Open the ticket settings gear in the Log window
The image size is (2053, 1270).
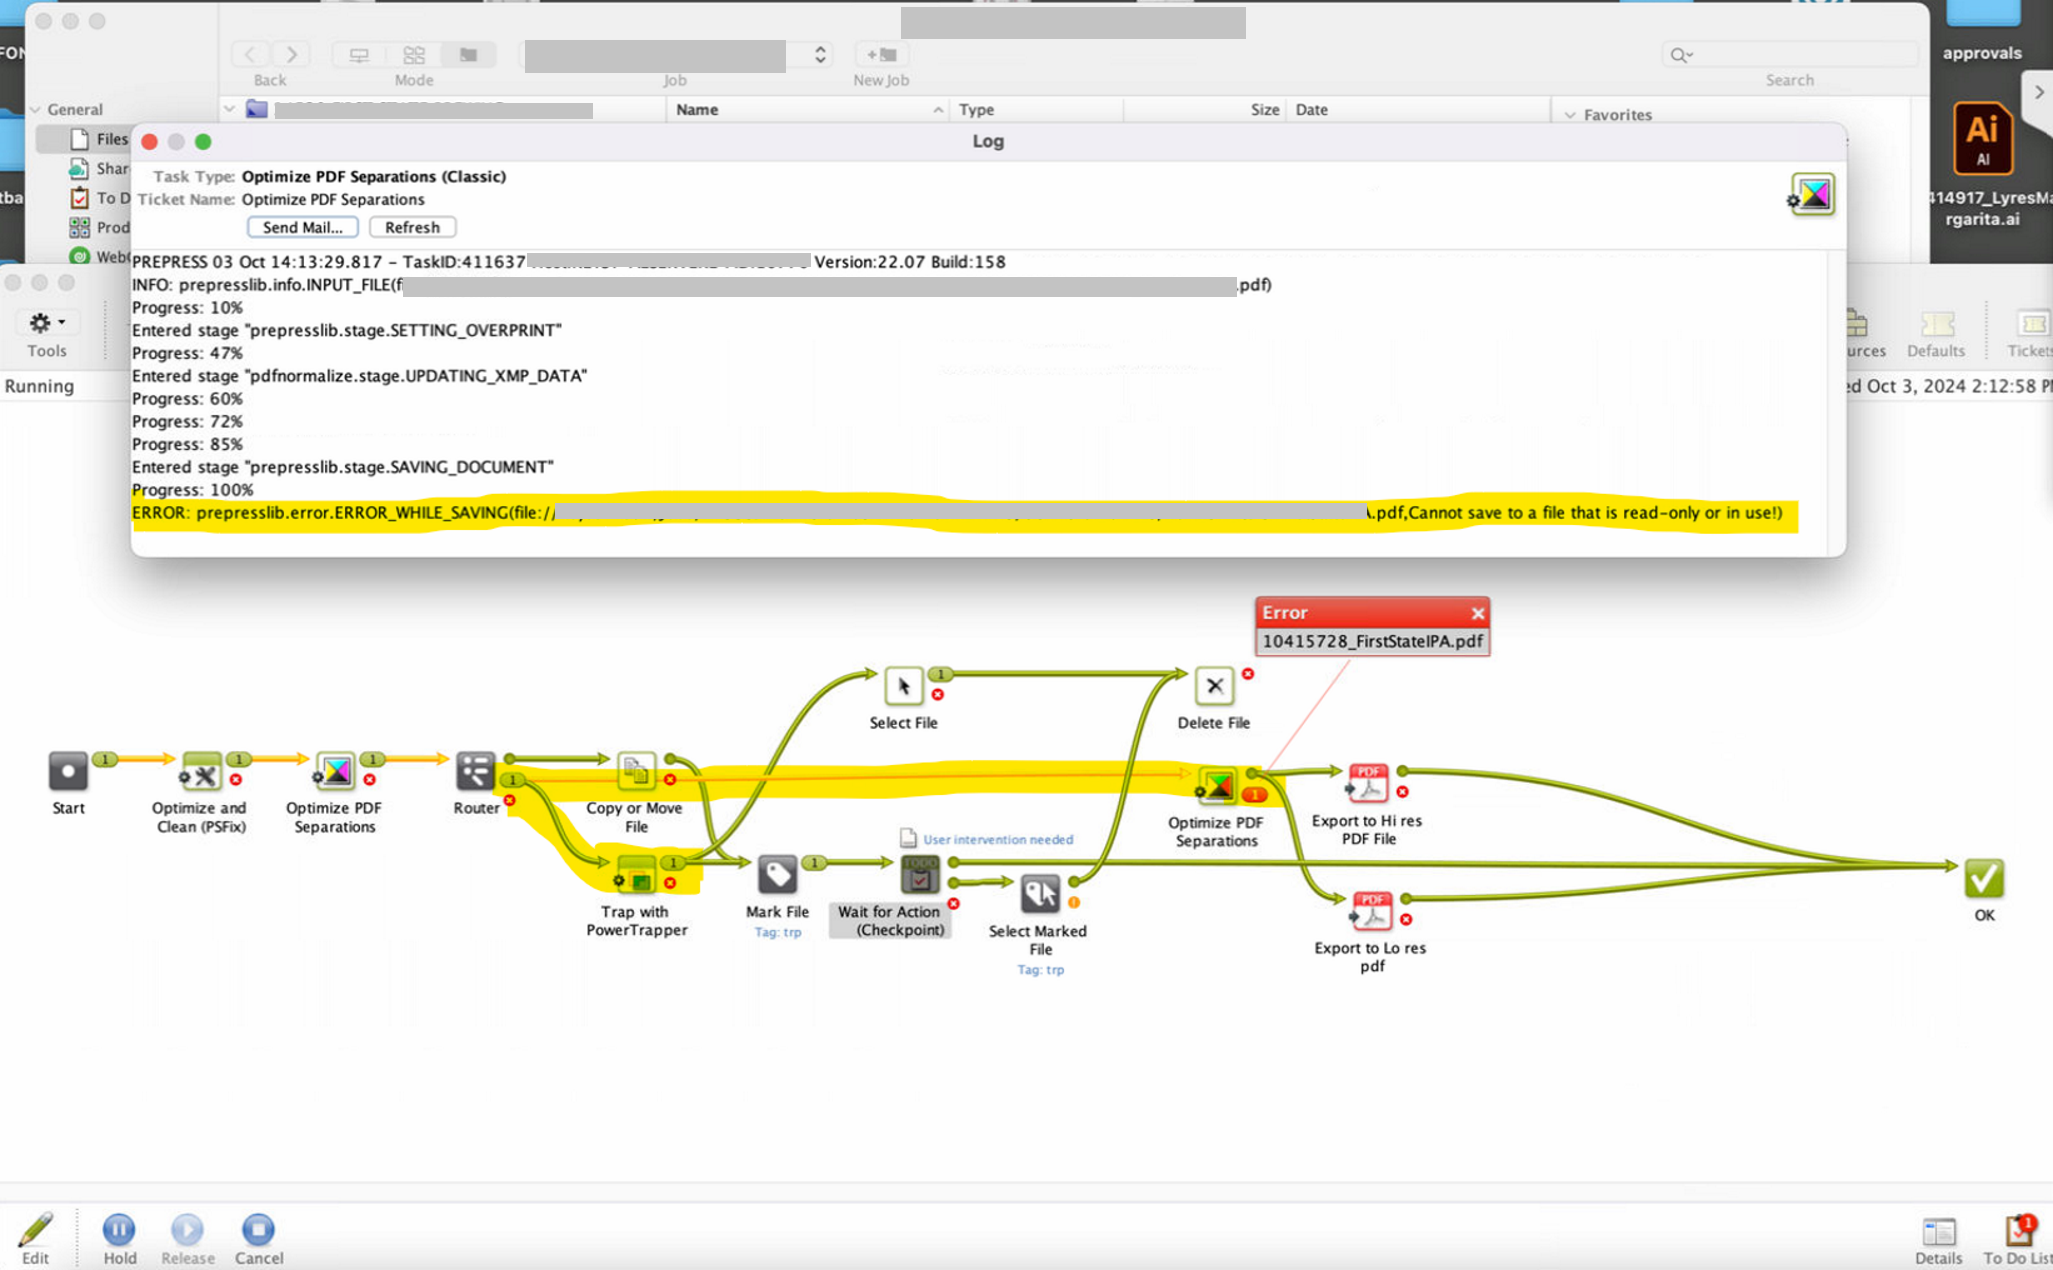click(x=1791, y=200)
